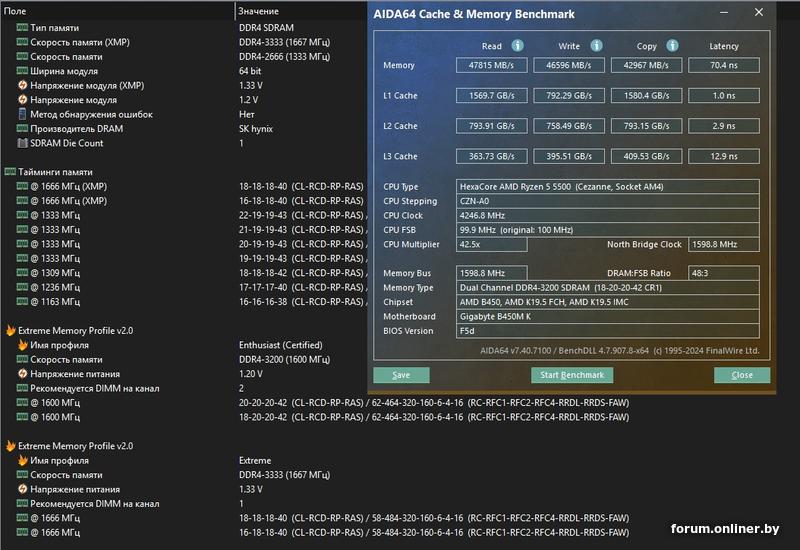Click the Memory Latency 70.4 ns field

point(723,65)
